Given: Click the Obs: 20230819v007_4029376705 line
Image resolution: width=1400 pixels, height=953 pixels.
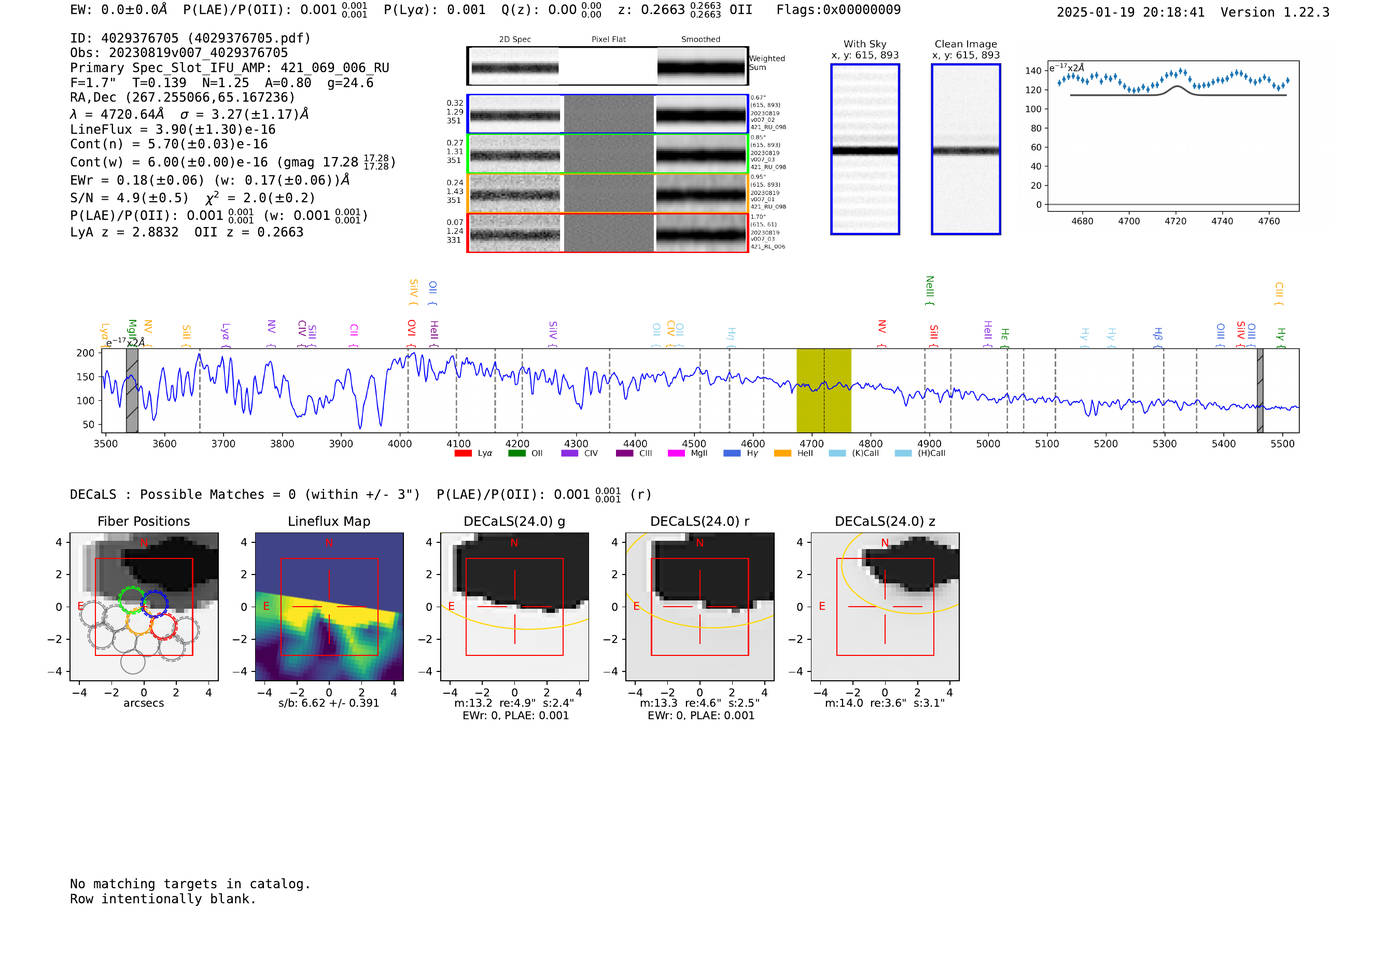Looking at the screenshot, I should point(179,53).
